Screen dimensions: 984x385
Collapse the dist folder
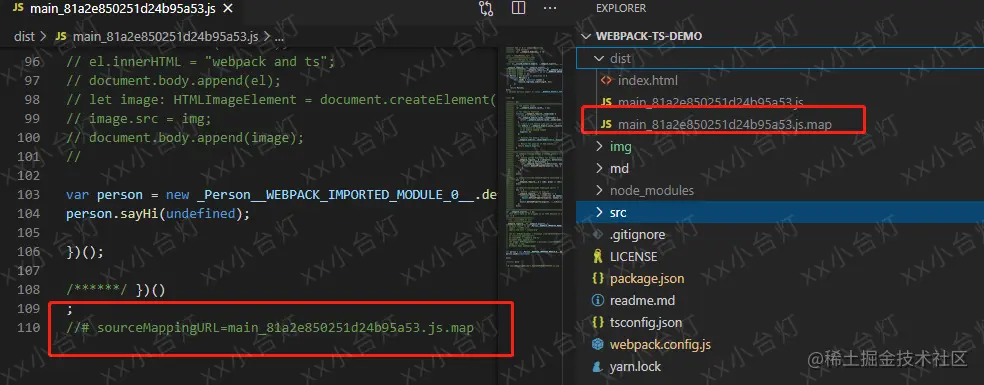point(599,58)
